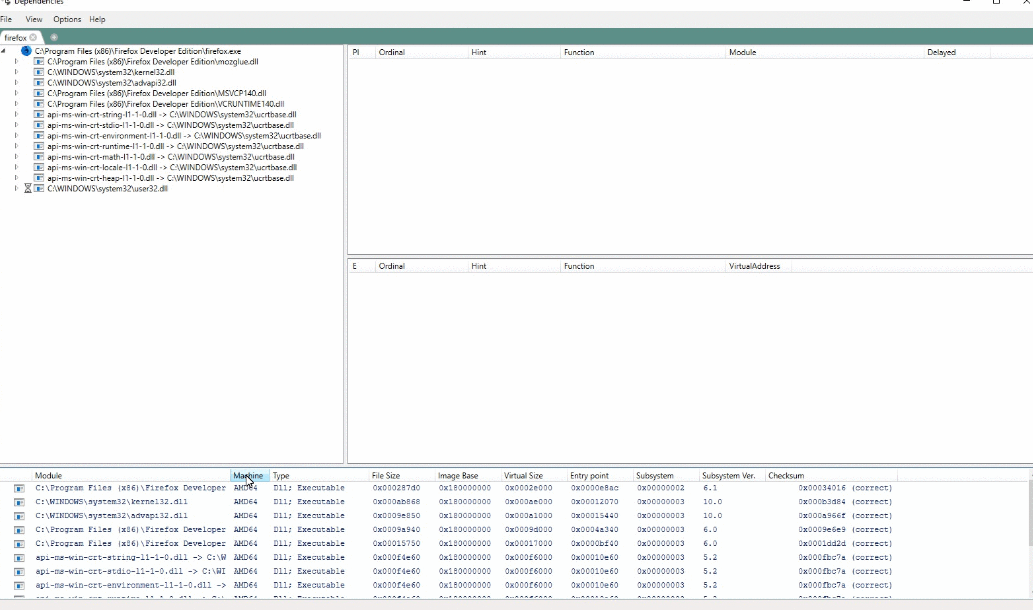Image resolution: width=1033 pixels, height=610 pixels.
Task: Click file size value 0x000ab868
Action: click(x=396, y=502)
